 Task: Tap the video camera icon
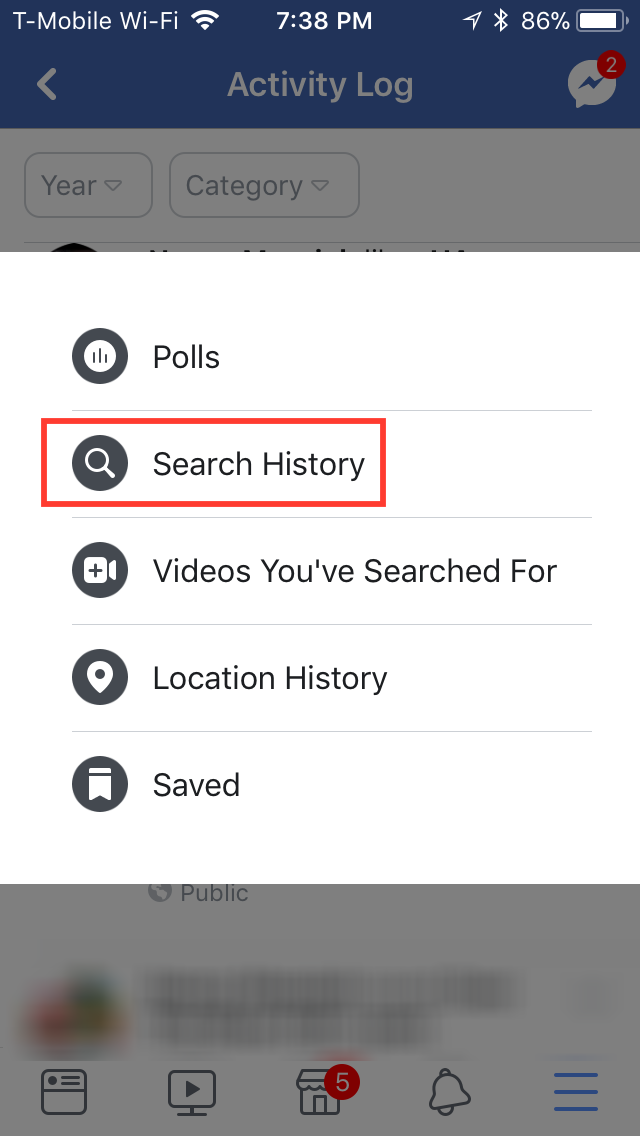[100, 570]
